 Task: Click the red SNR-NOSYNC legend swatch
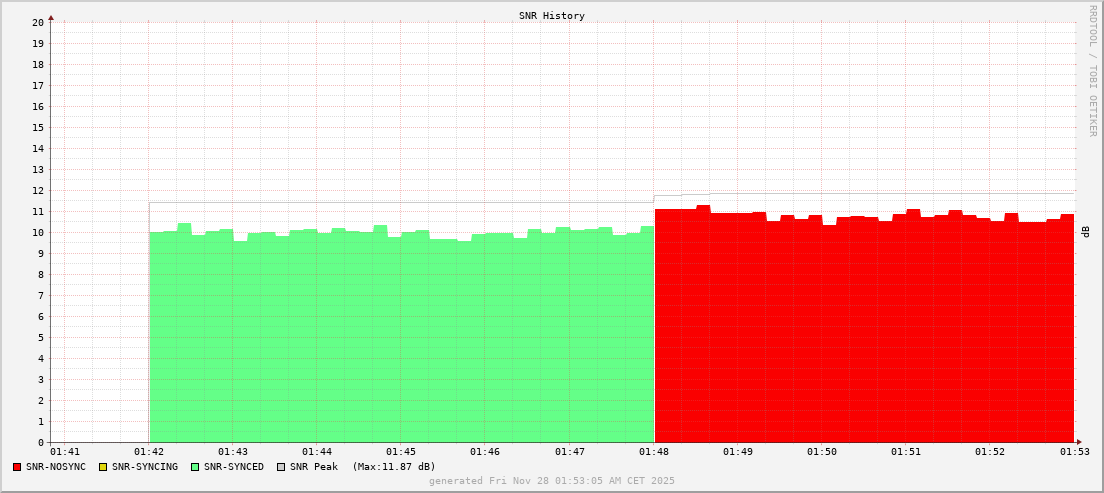click(17, 467)
